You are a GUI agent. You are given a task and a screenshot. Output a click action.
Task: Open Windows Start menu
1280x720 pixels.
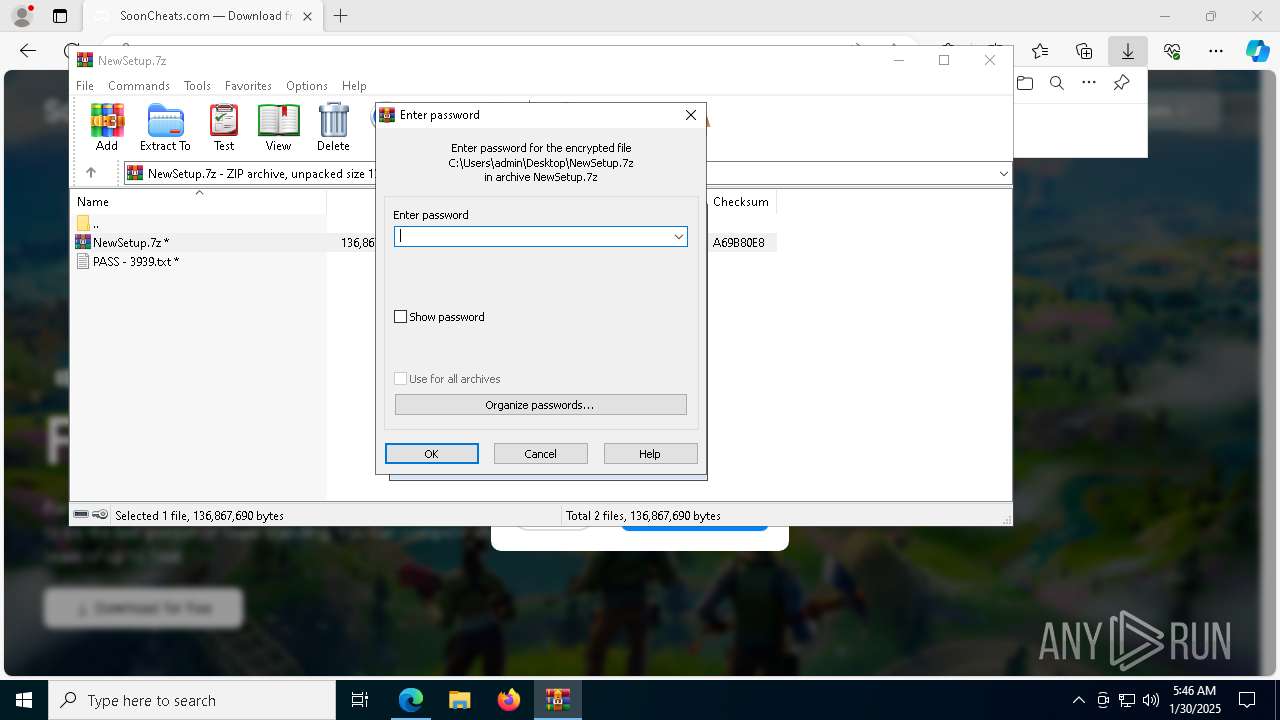tap(24, 700)
